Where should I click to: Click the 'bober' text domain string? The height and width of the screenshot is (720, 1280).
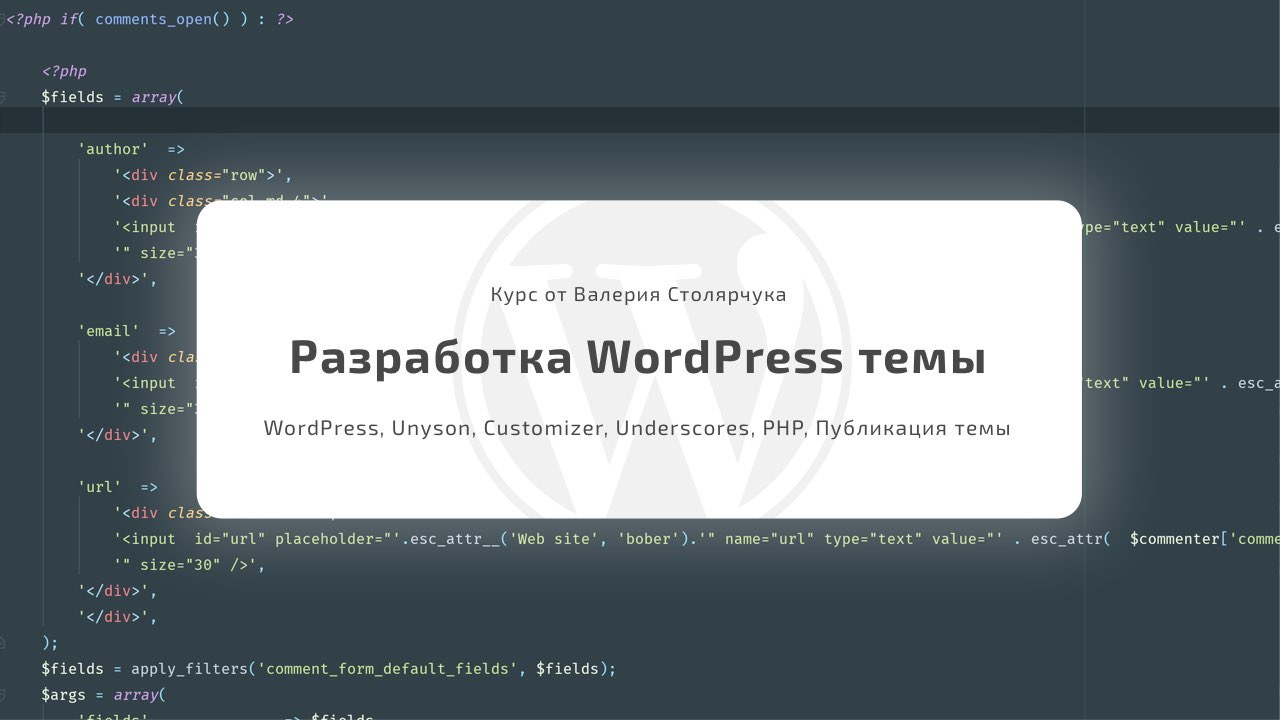[x=649, y=538]
